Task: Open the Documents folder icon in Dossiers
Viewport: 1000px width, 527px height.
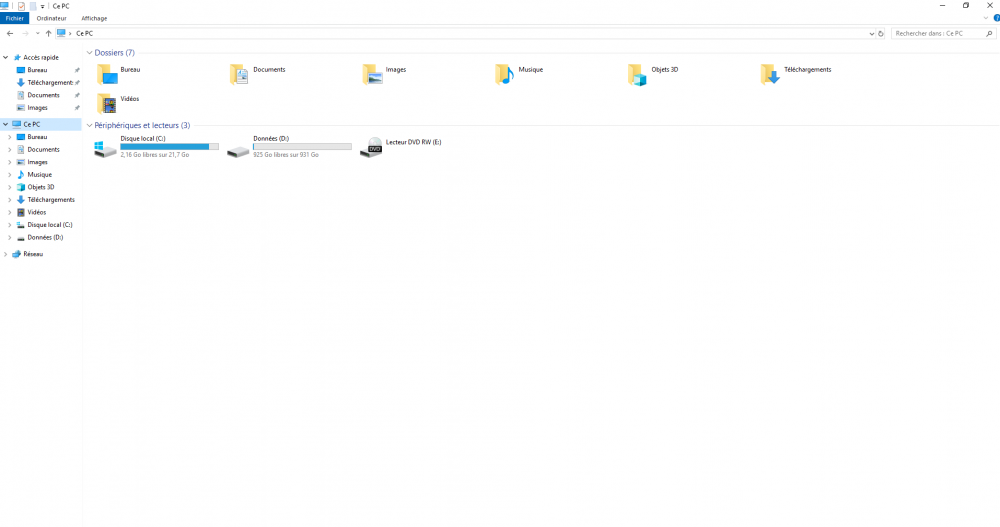Action: 239,75
